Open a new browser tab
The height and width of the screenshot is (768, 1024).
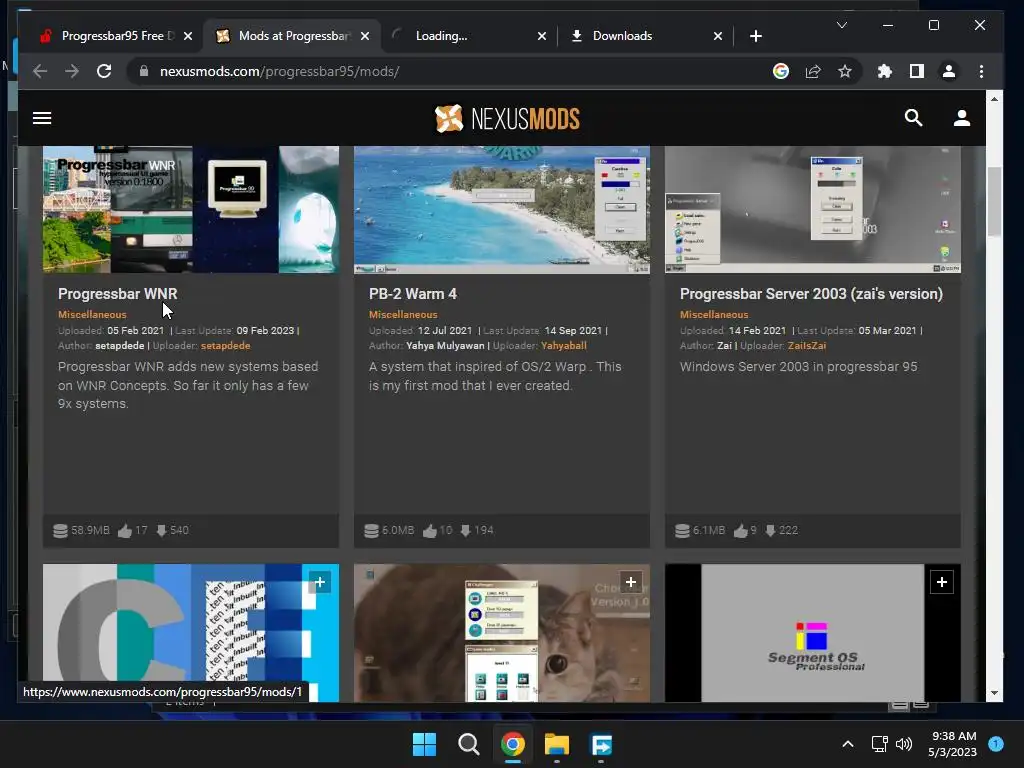point(756,36)
